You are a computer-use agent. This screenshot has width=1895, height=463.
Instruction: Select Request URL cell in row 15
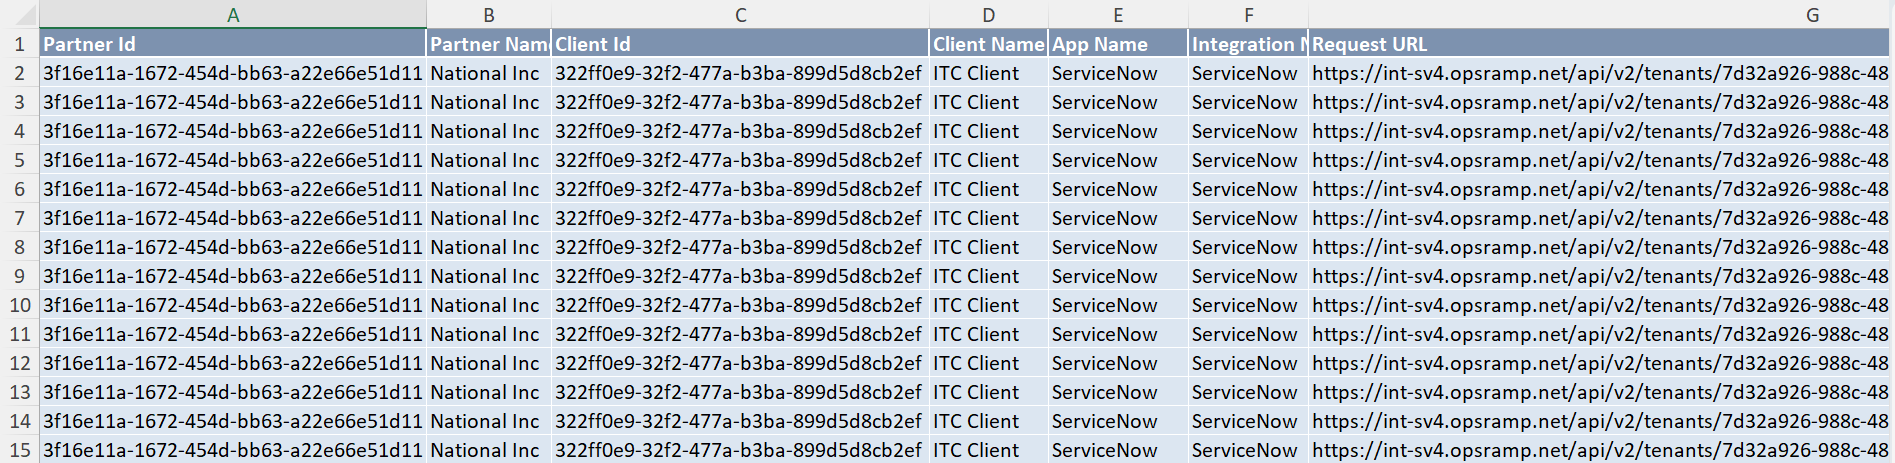[1600, 450]
